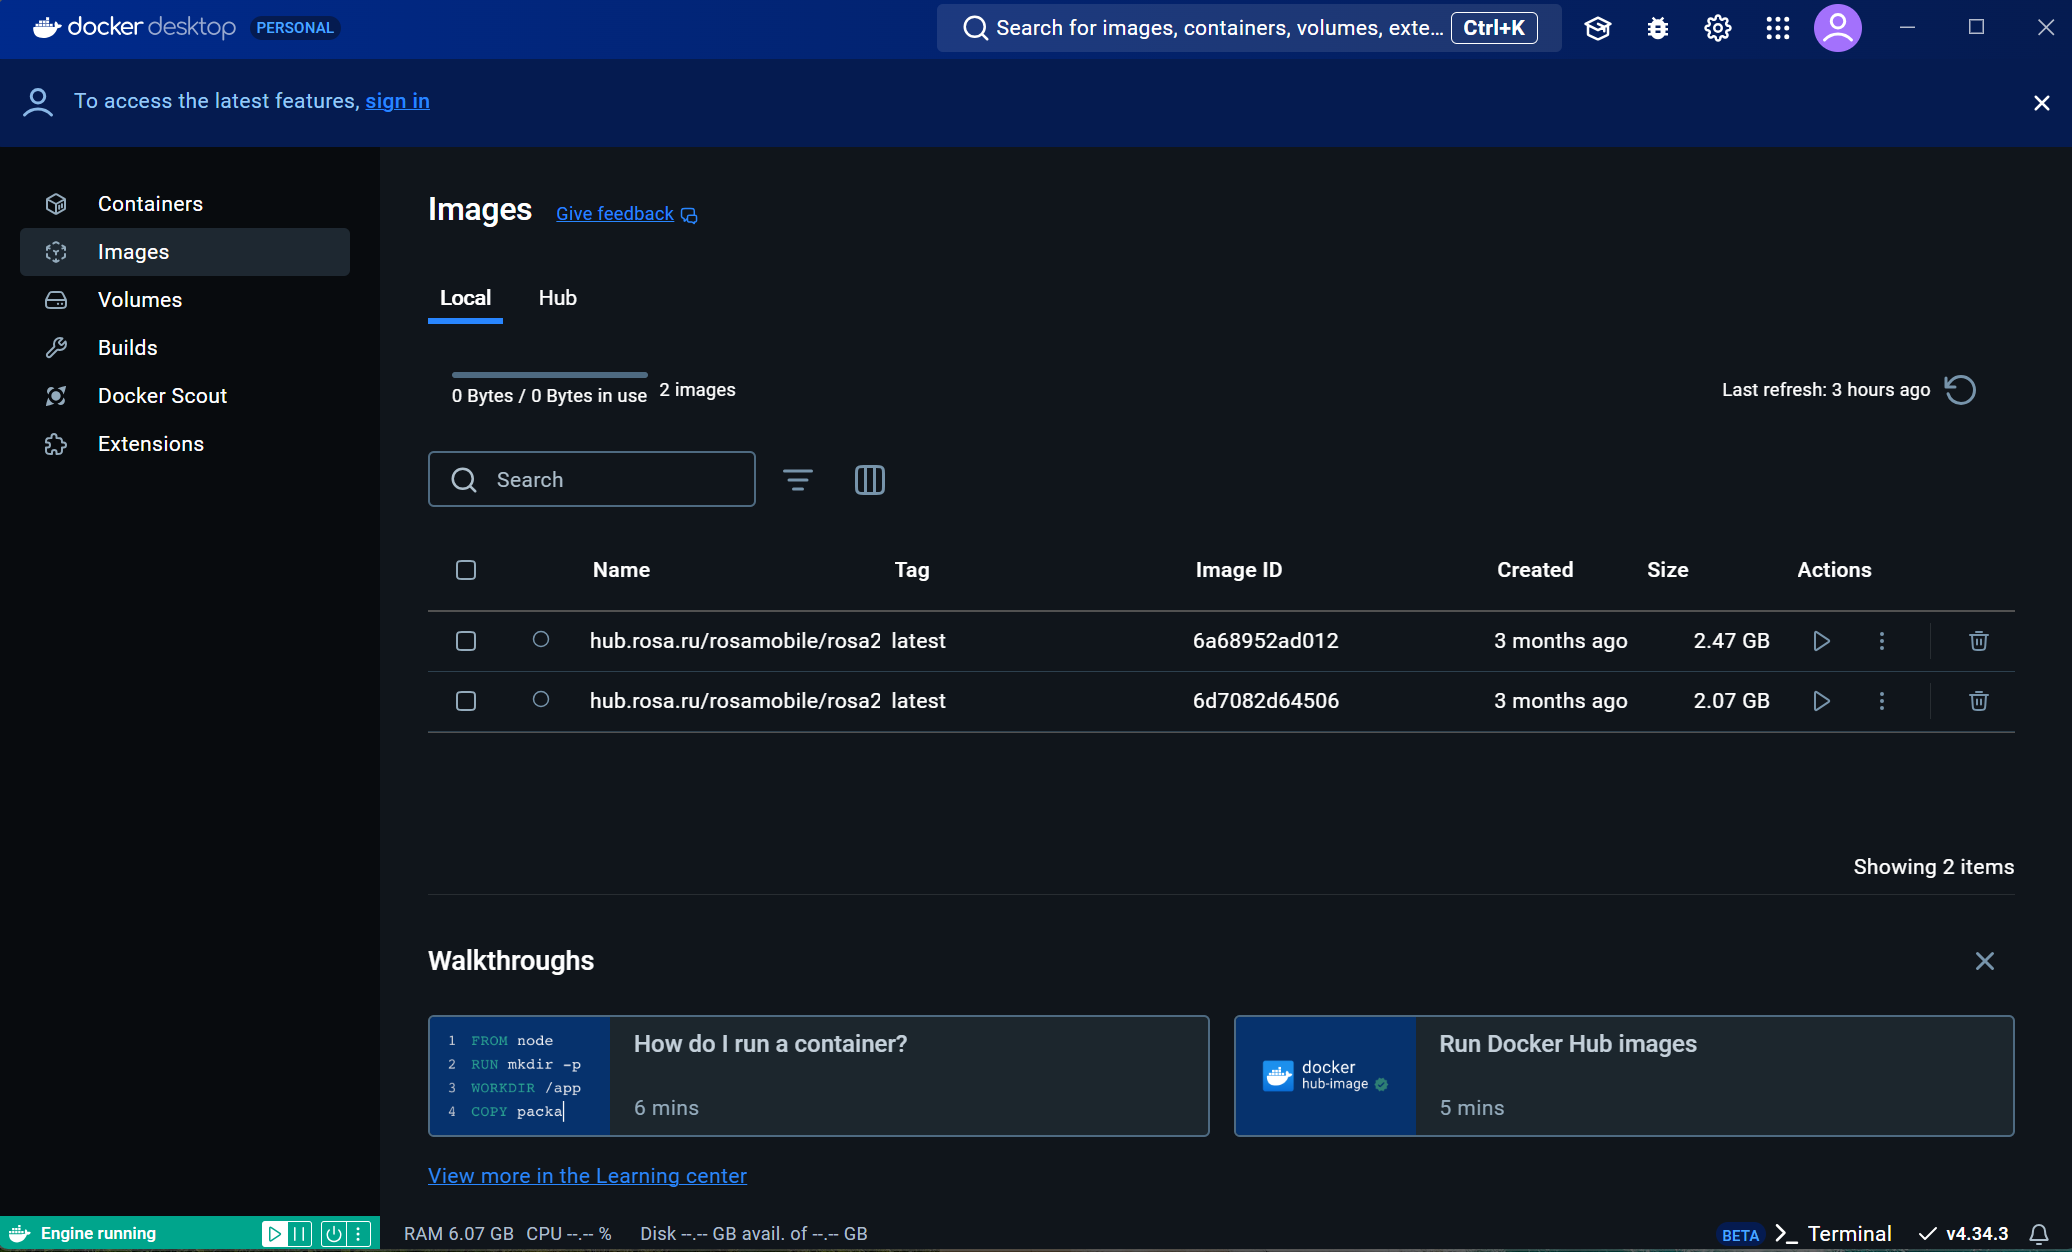Viewport: 2072px width, 1252px height.
Task: Open more actions menu for image 6a68952ad012
Action: [1881, 641]
